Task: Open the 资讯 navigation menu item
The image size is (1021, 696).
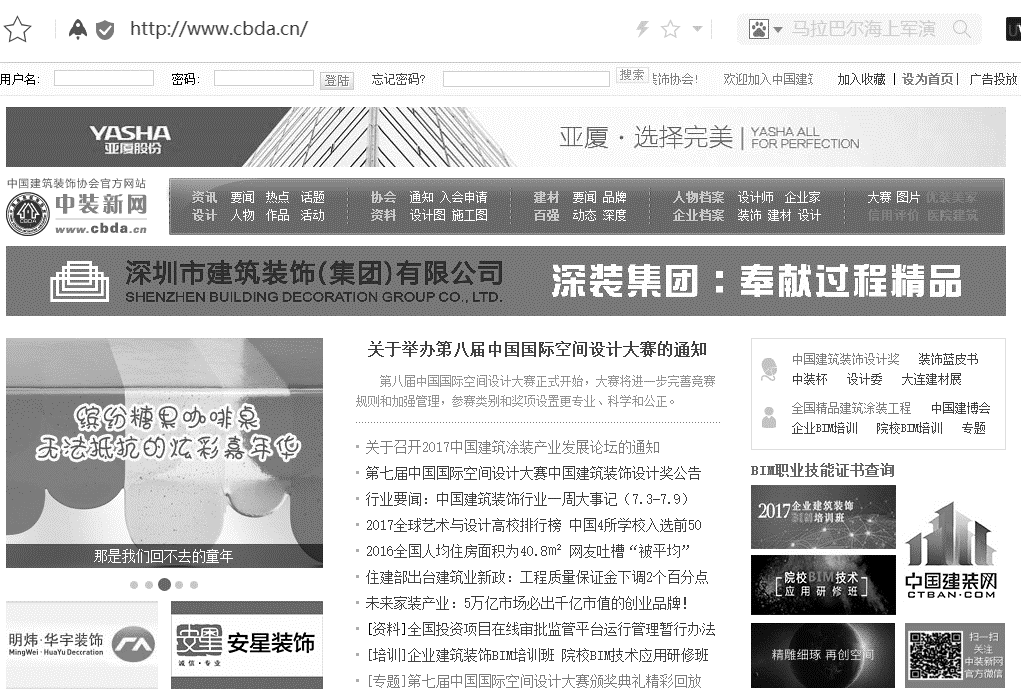Action: [x=204, y=197]
